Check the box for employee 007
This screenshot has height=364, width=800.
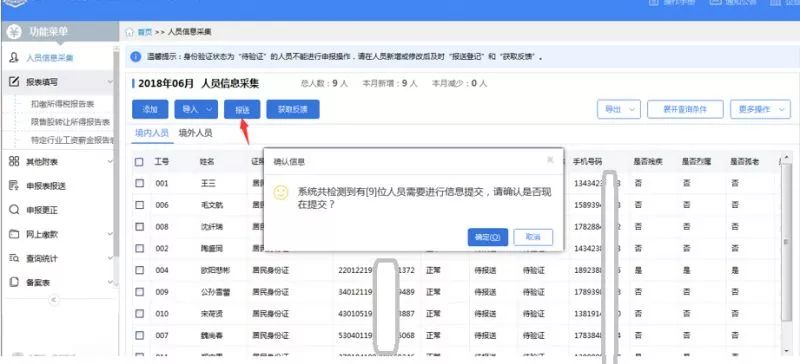point(139,335)
